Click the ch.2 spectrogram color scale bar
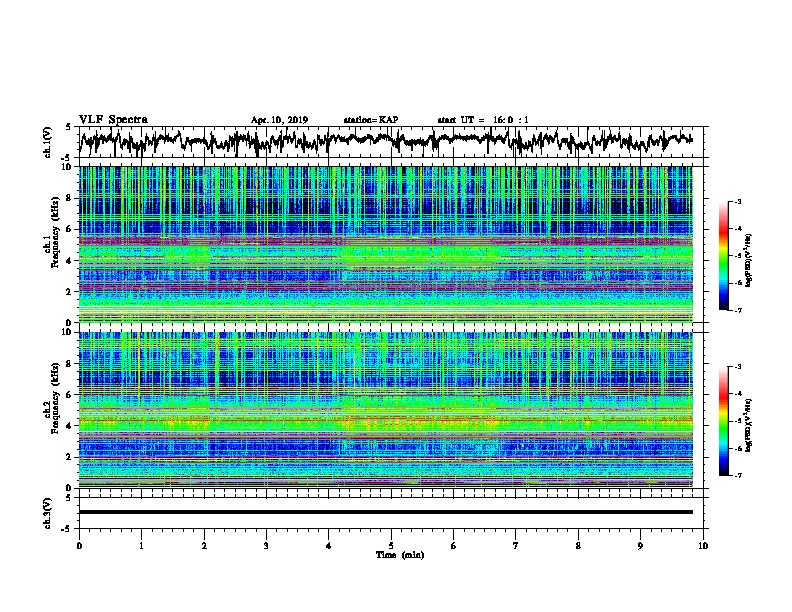Screen dimensions: 792x612 724,421
